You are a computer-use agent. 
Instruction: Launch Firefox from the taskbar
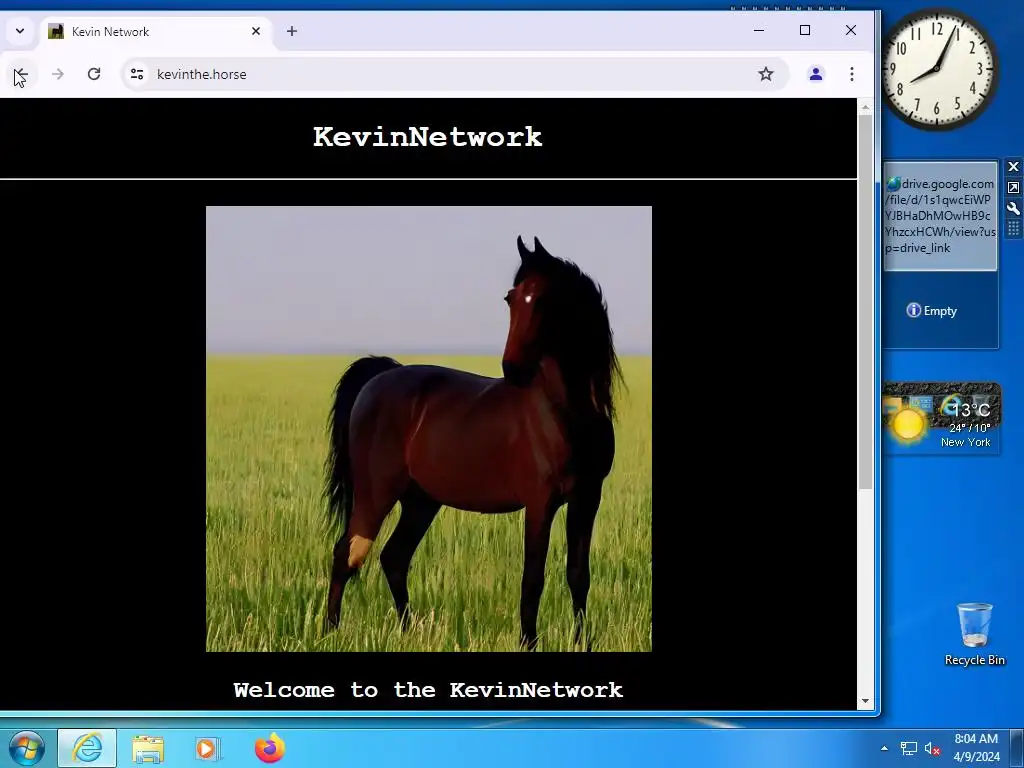[270, 748]
